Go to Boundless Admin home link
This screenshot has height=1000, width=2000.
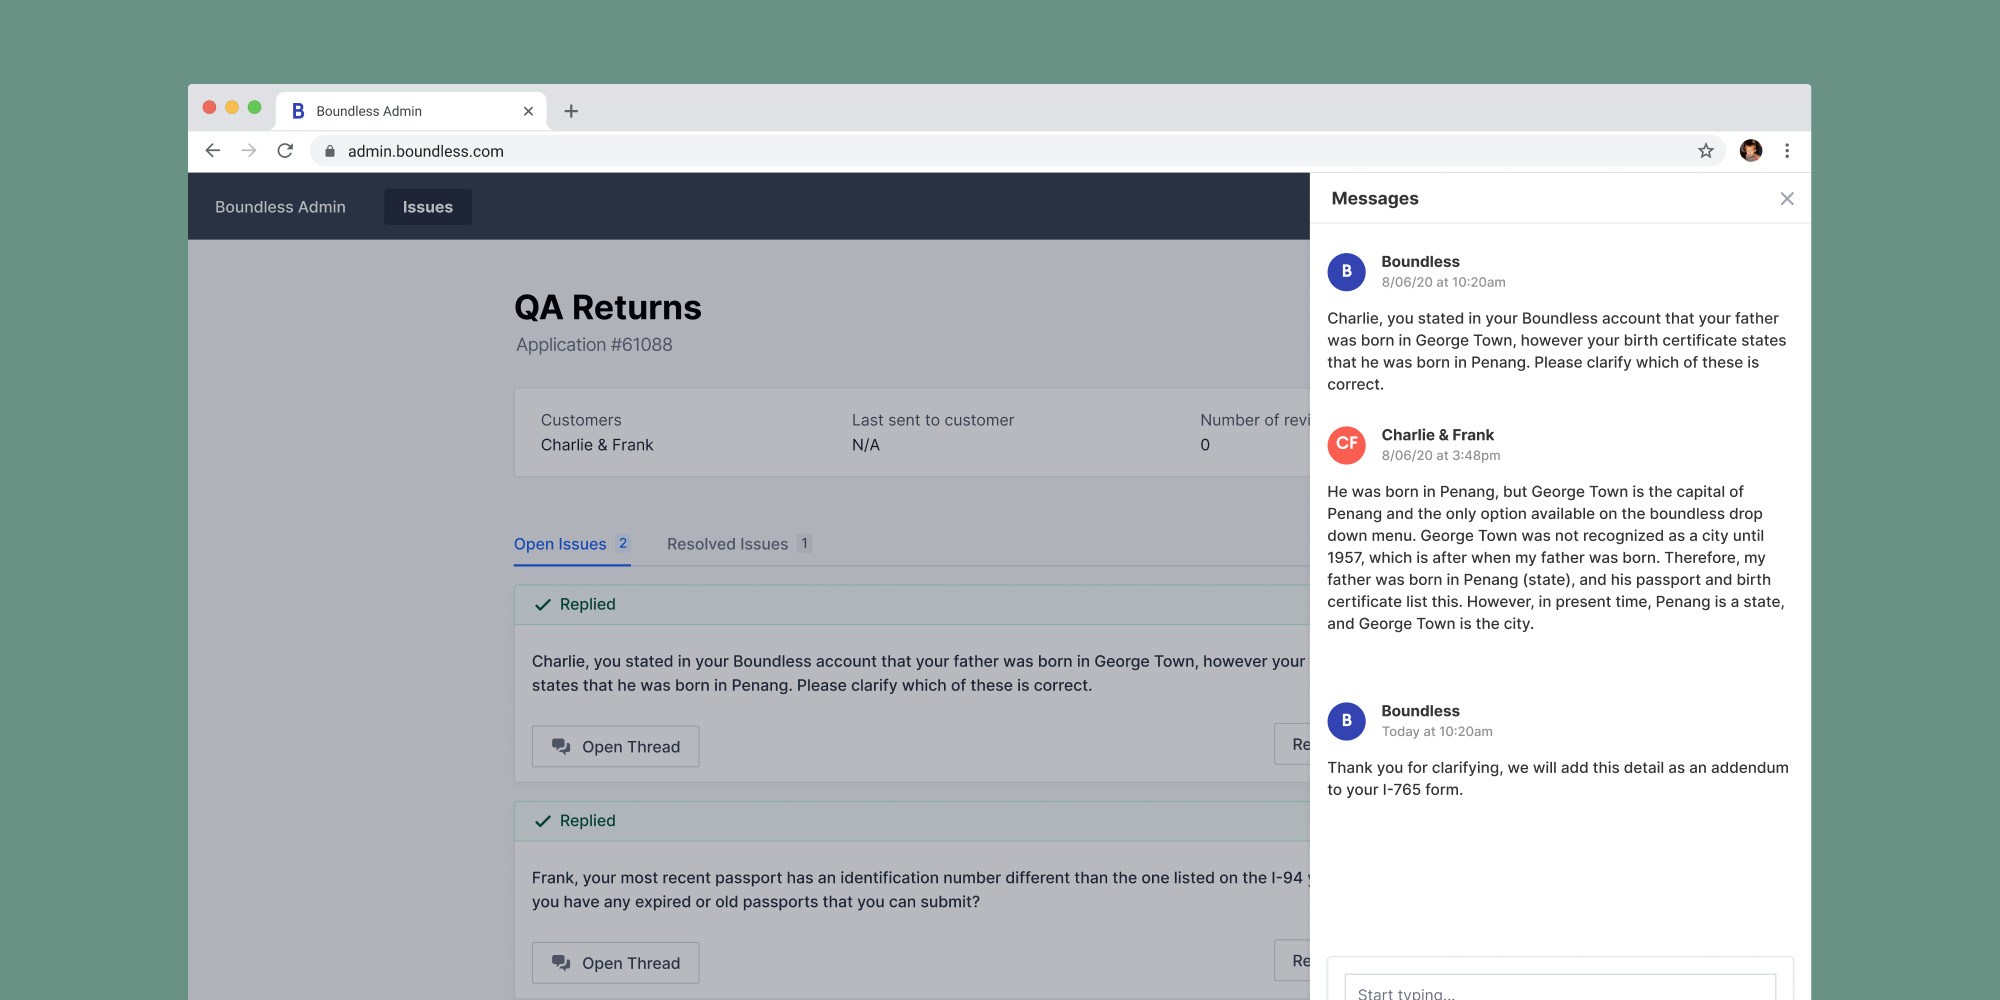click(280, 207)
